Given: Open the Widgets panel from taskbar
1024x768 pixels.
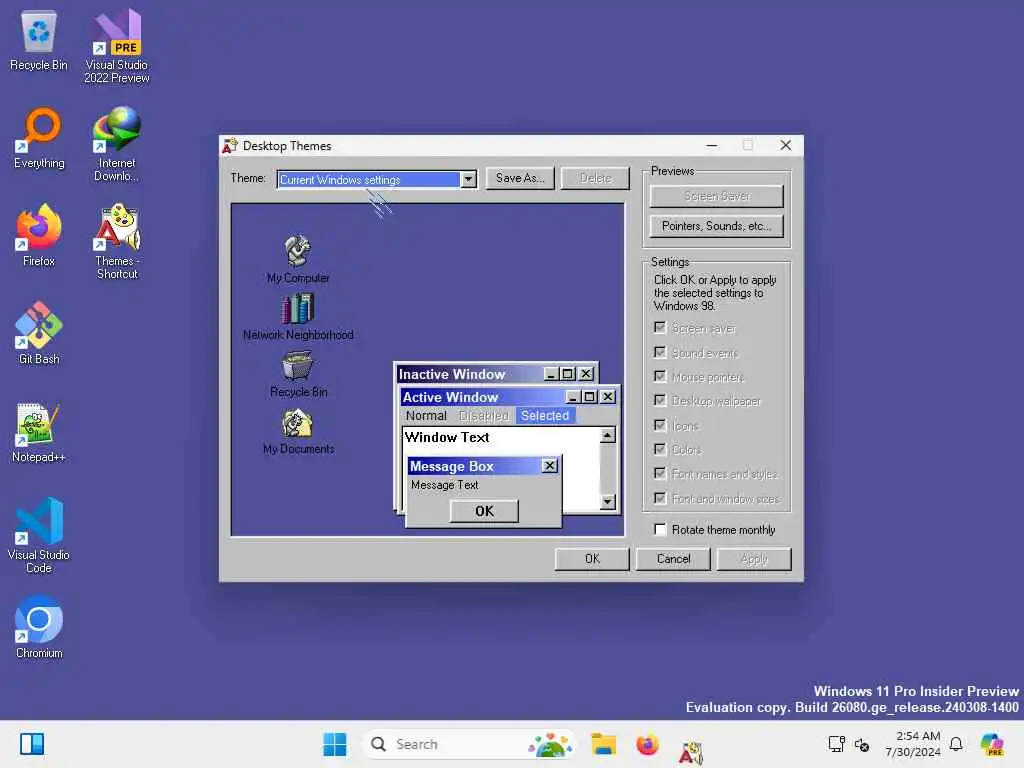Looking at the screenshot, I should tap(31, 744).
